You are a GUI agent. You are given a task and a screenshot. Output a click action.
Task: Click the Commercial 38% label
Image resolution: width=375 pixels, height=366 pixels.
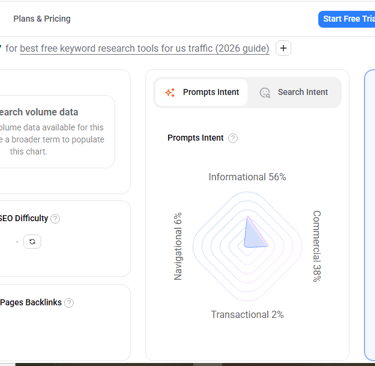tap(317, 246)
